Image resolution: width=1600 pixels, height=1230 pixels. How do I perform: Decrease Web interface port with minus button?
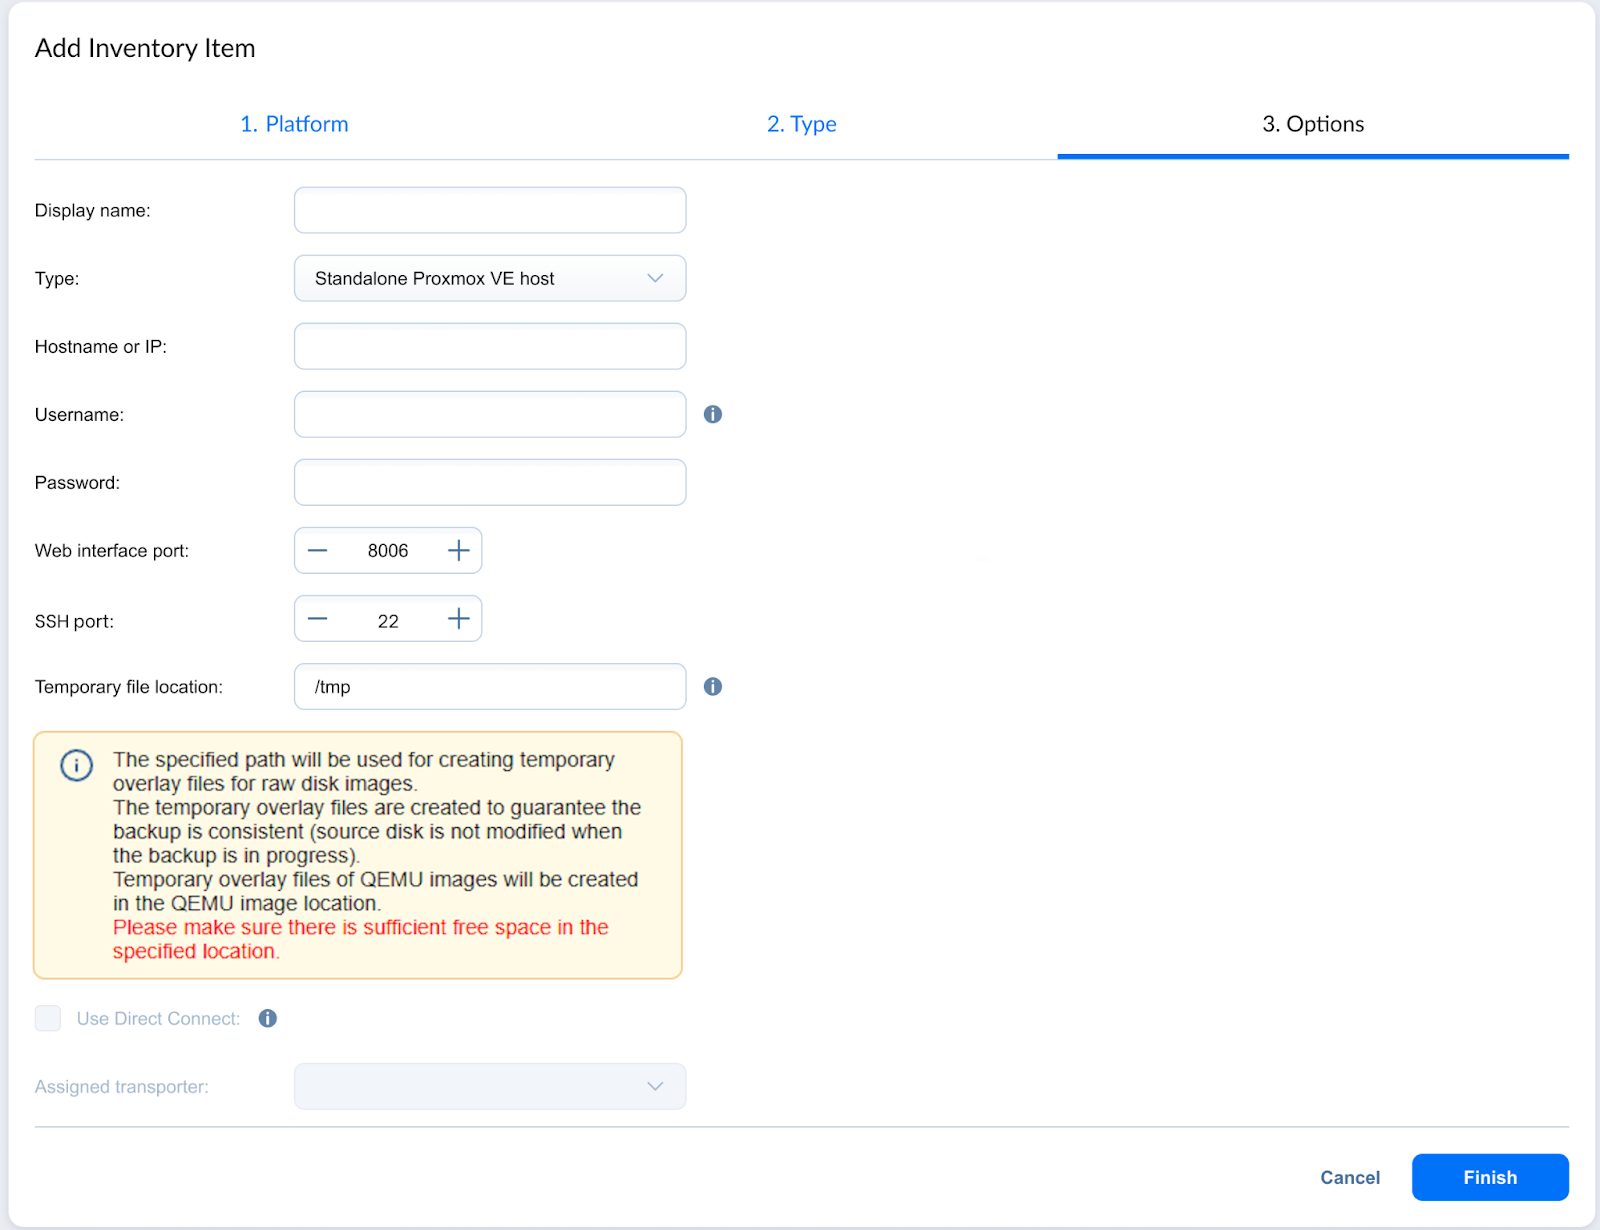[x=318, y=551]
